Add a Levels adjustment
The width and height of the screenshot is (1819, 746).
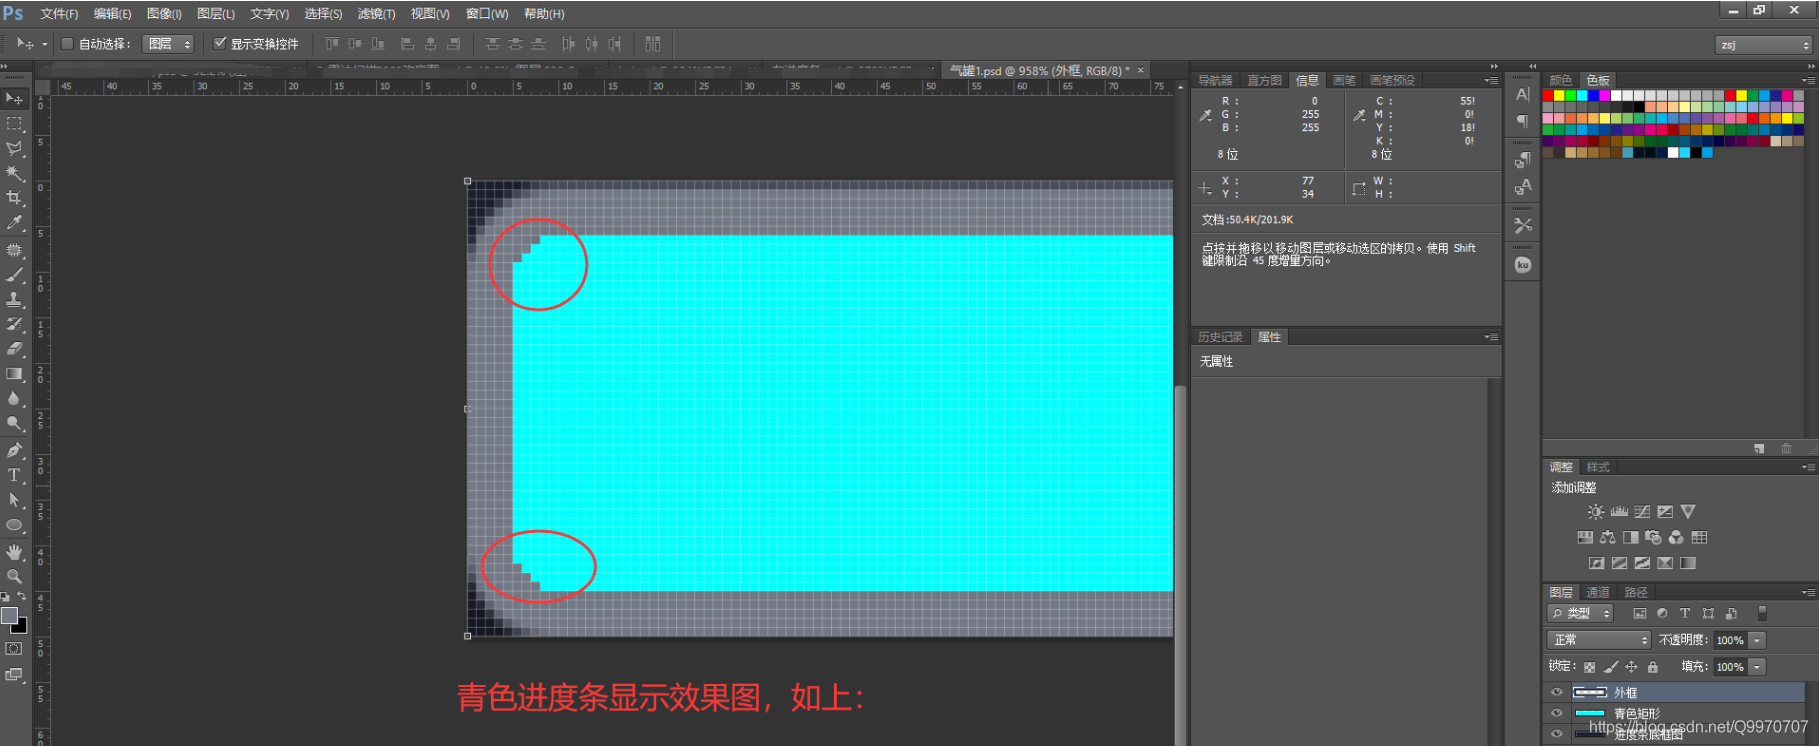pos(1619,511)
